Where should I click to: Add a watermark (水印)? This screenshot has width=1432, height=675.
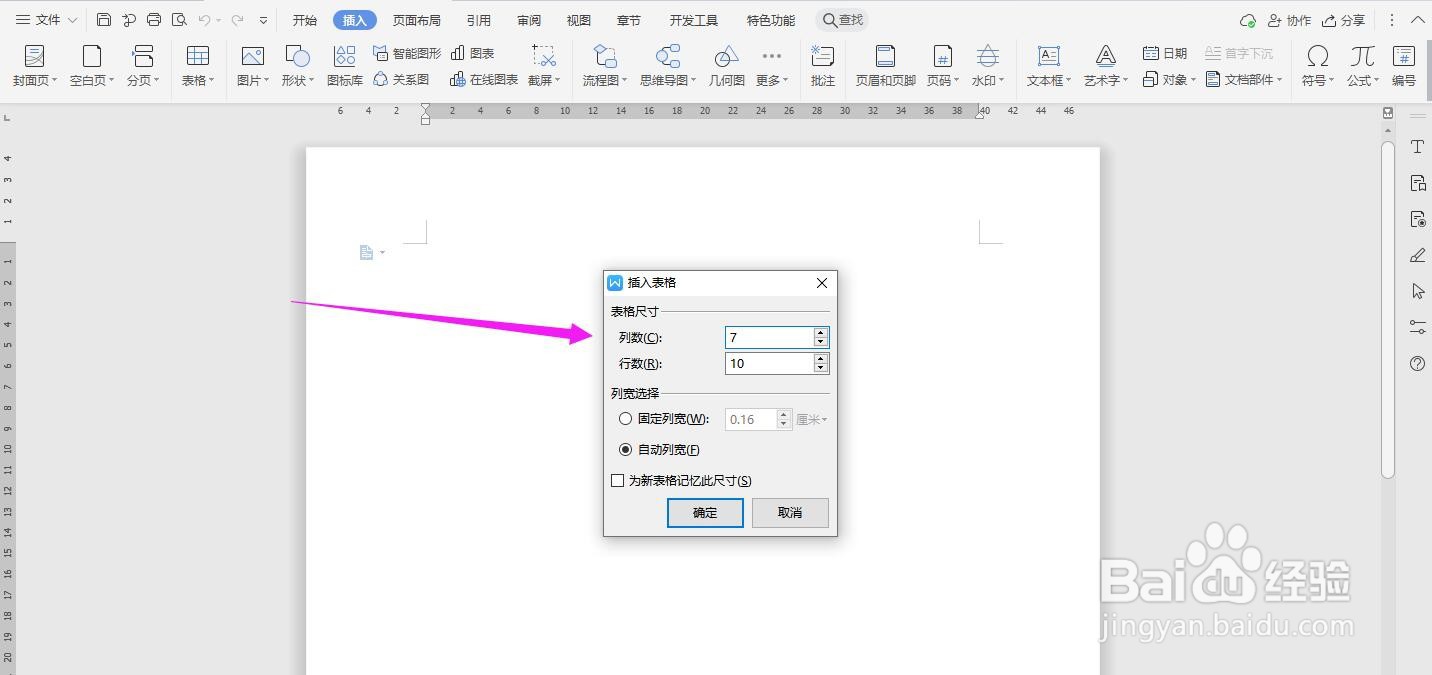988,66
